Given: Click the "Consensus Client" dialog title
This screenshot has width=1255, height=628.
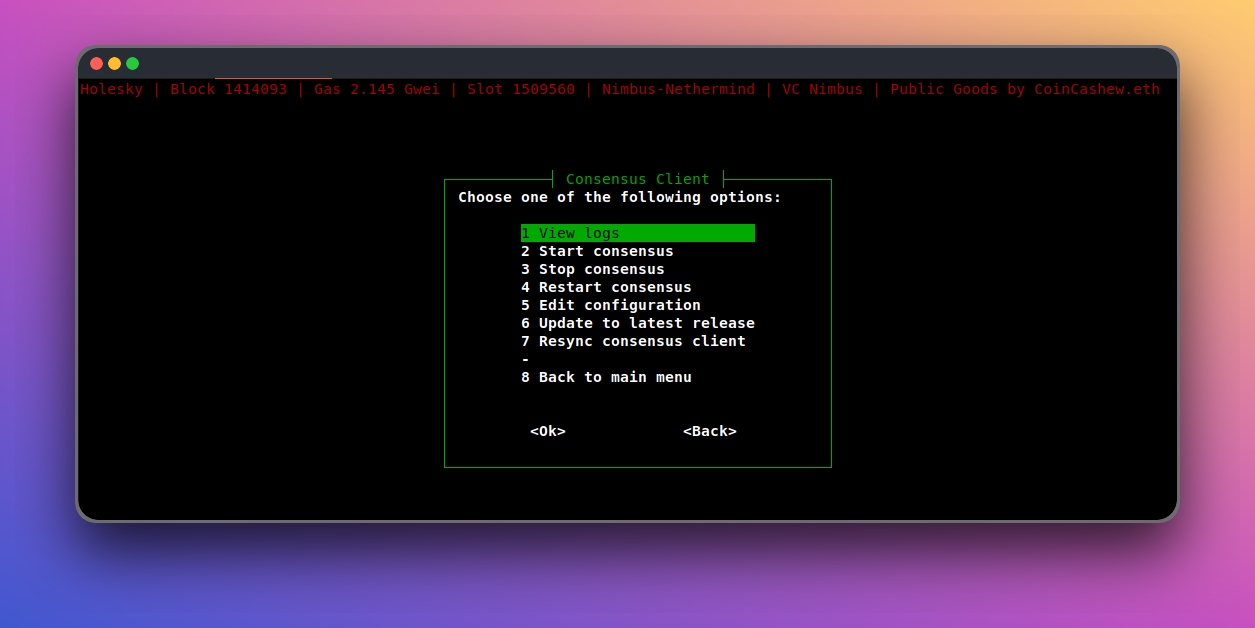Looking at the screenshot, I should point(638,179).
